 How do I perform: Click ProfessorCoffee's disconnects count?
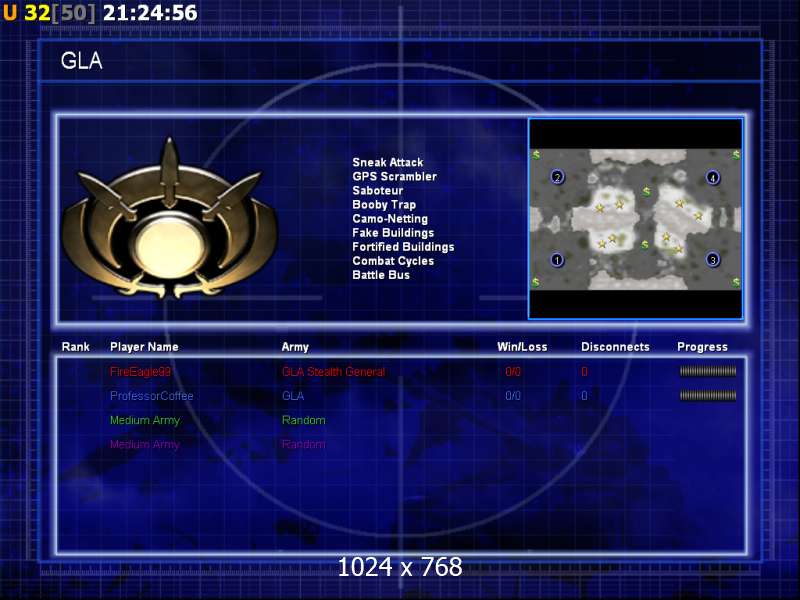coord(584,396)
